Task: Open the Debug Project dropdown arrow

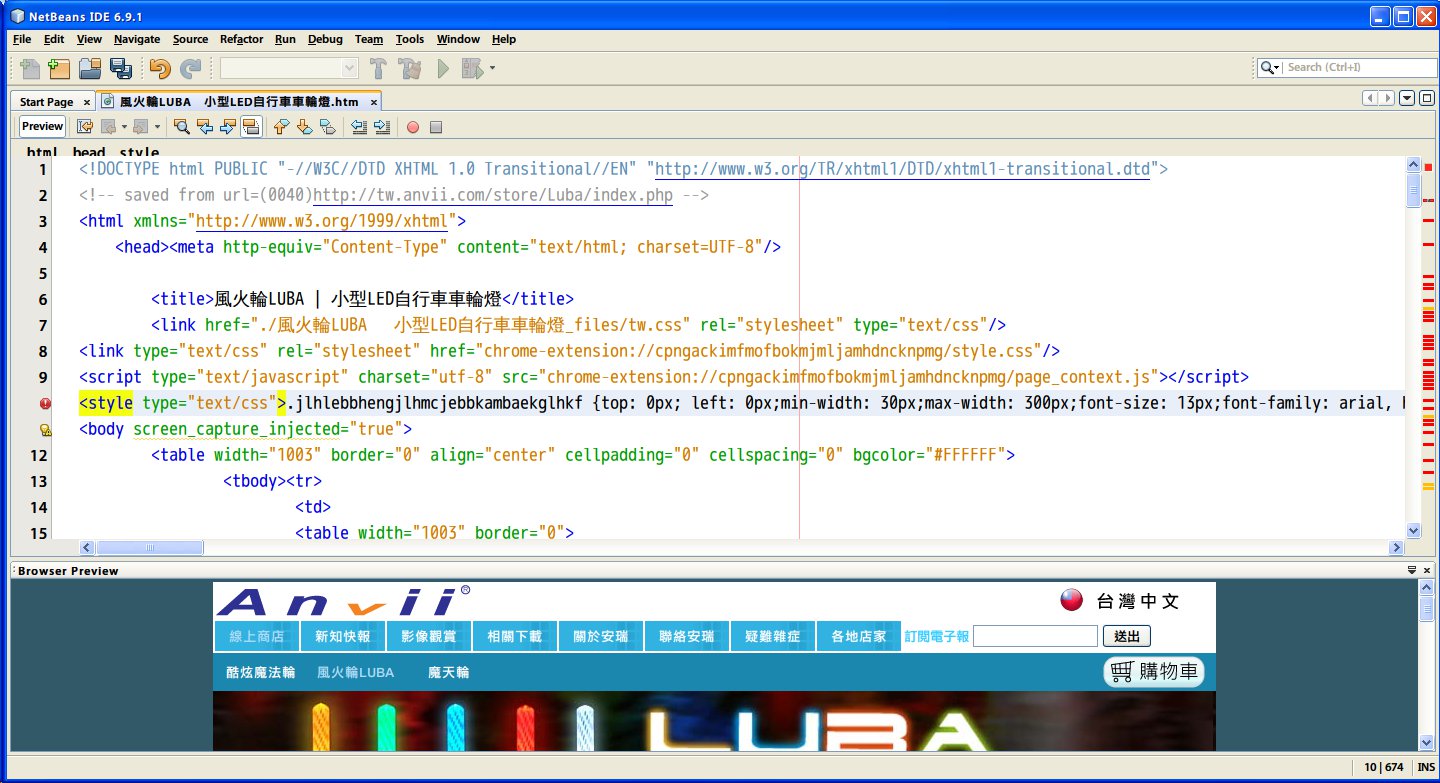Action: click(x=492, y=68)
